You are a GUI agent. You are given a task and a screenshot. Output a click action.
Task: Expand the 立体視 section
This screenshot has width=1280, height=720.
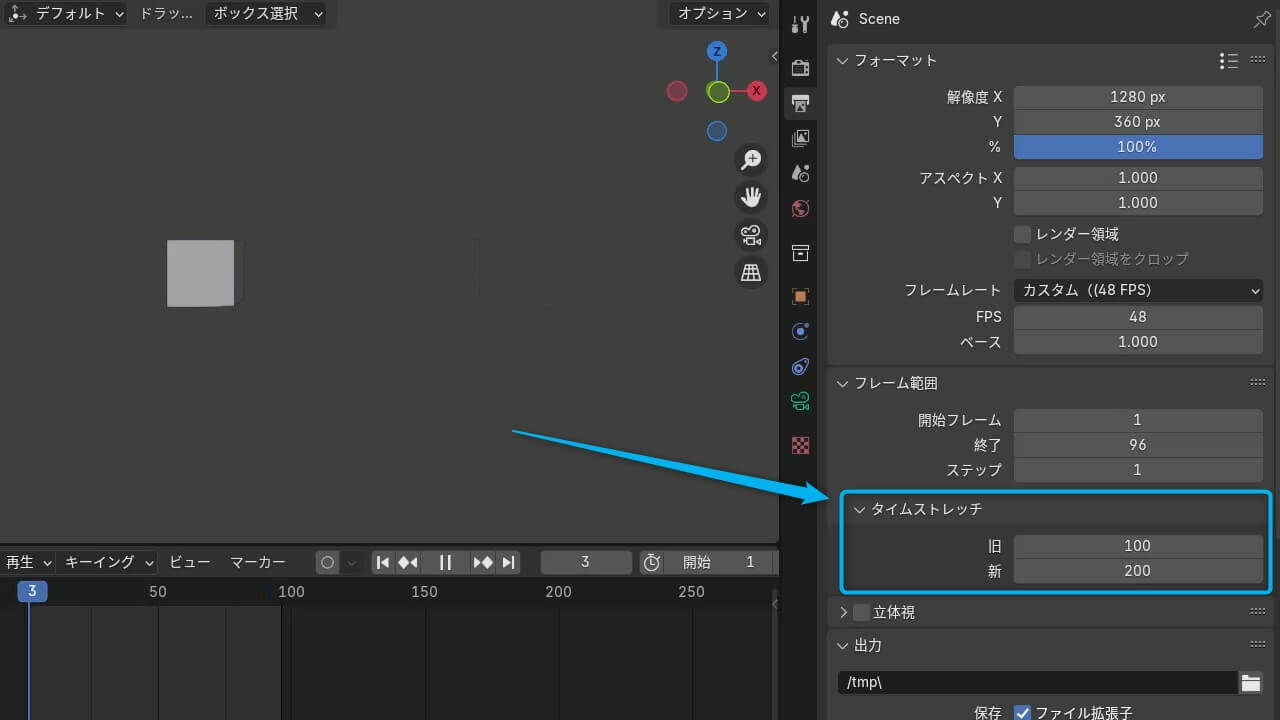coord(845,611)
